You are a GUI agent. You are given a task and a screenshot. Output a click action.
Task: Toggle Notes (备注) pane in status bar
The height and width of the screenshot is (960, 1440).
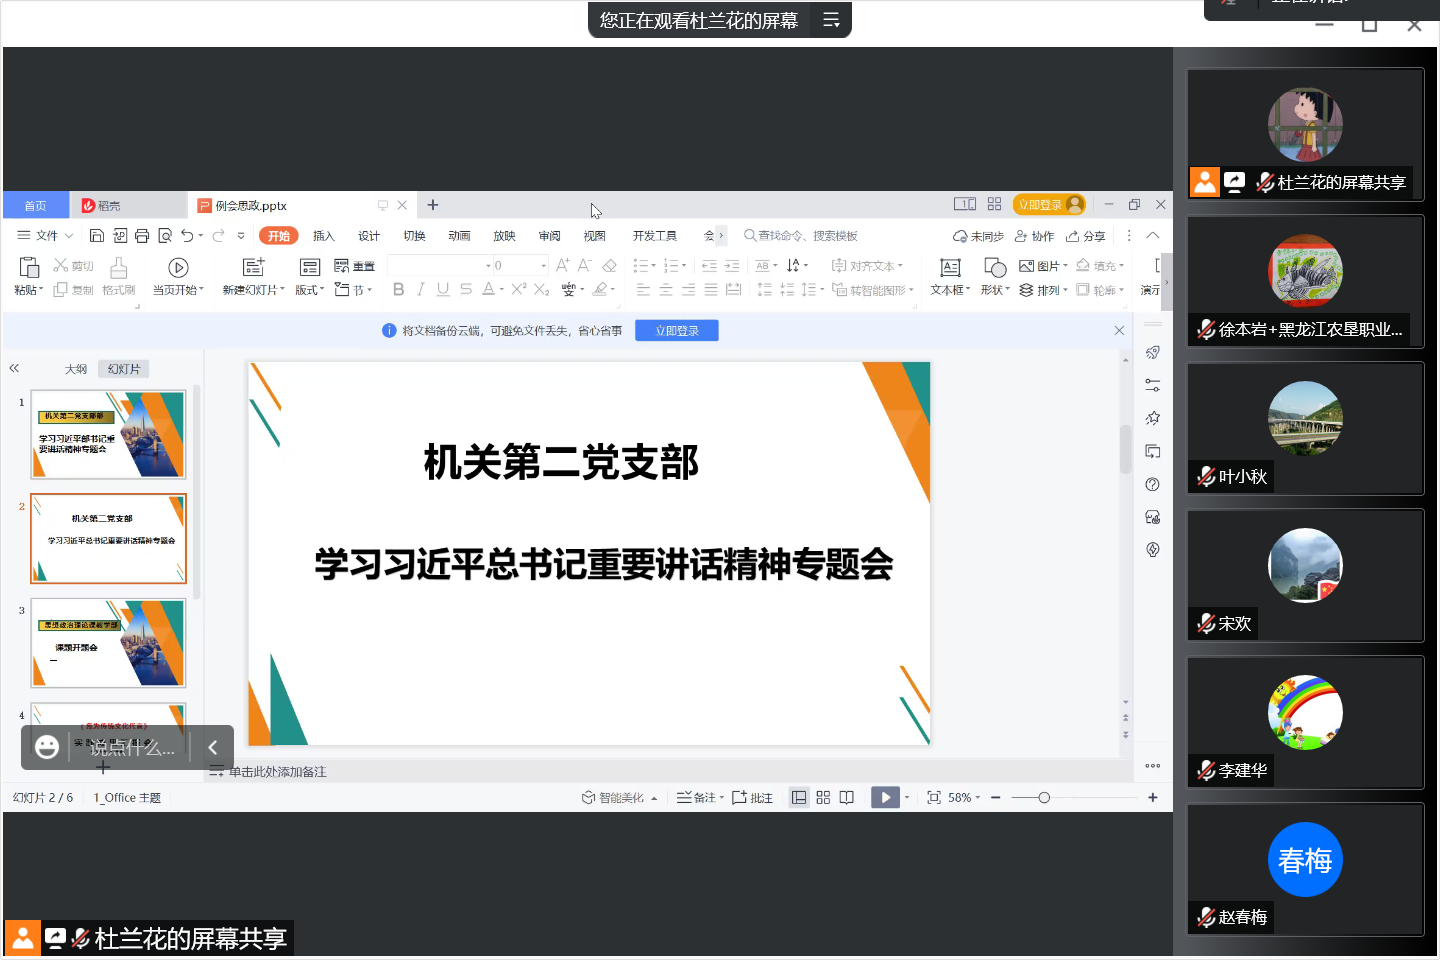(x=699, y=797)
